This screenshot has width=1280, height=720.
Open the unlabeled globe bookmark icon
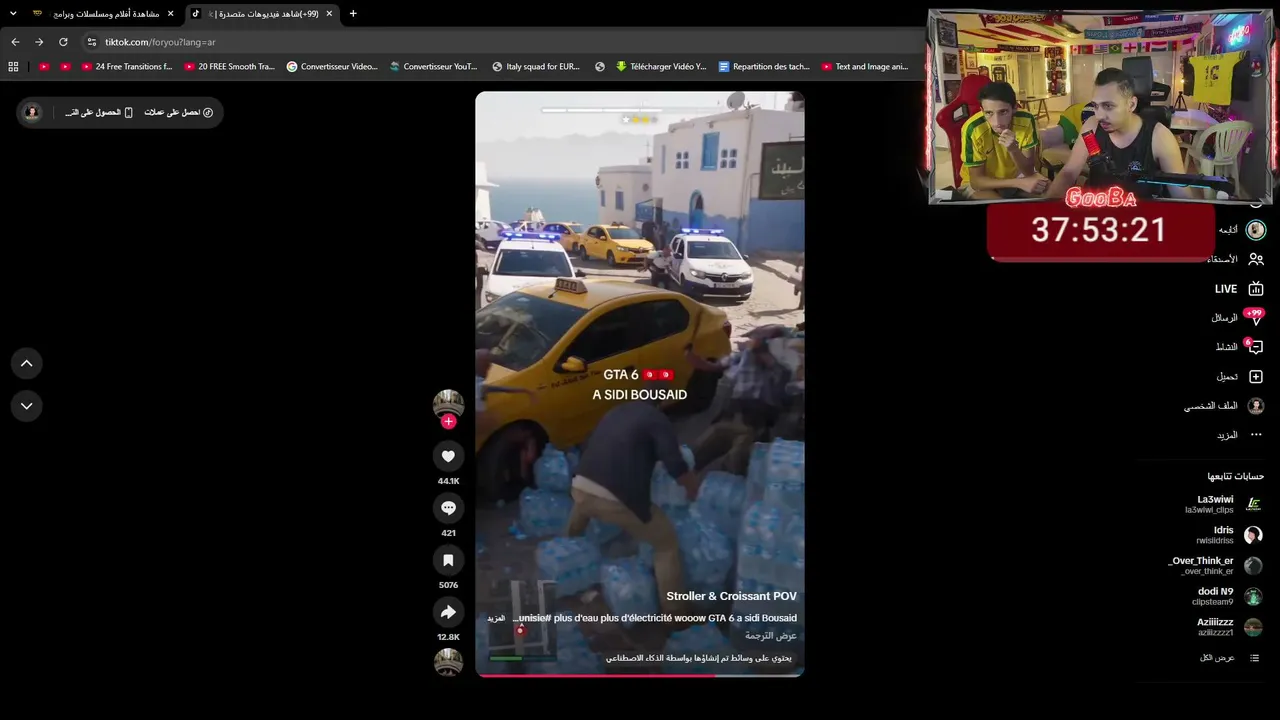(x=600, y=67)
